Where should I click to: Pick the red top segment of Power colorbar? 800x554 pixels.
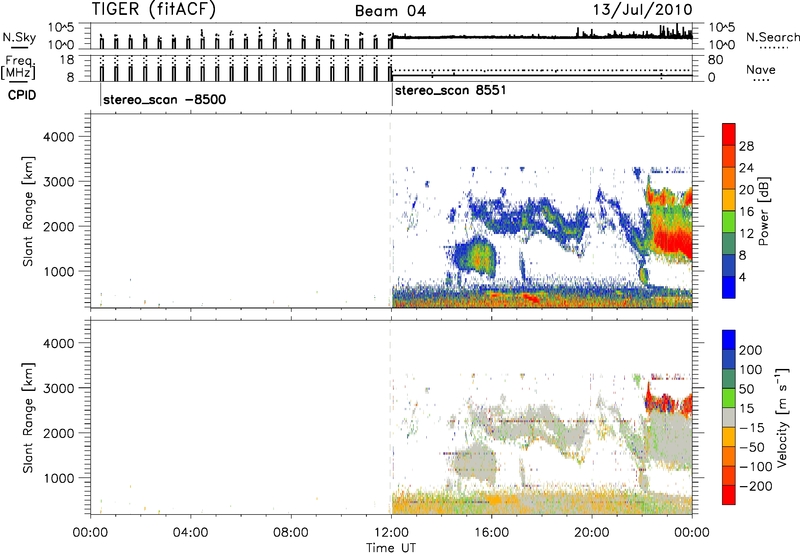click(729, 134)
